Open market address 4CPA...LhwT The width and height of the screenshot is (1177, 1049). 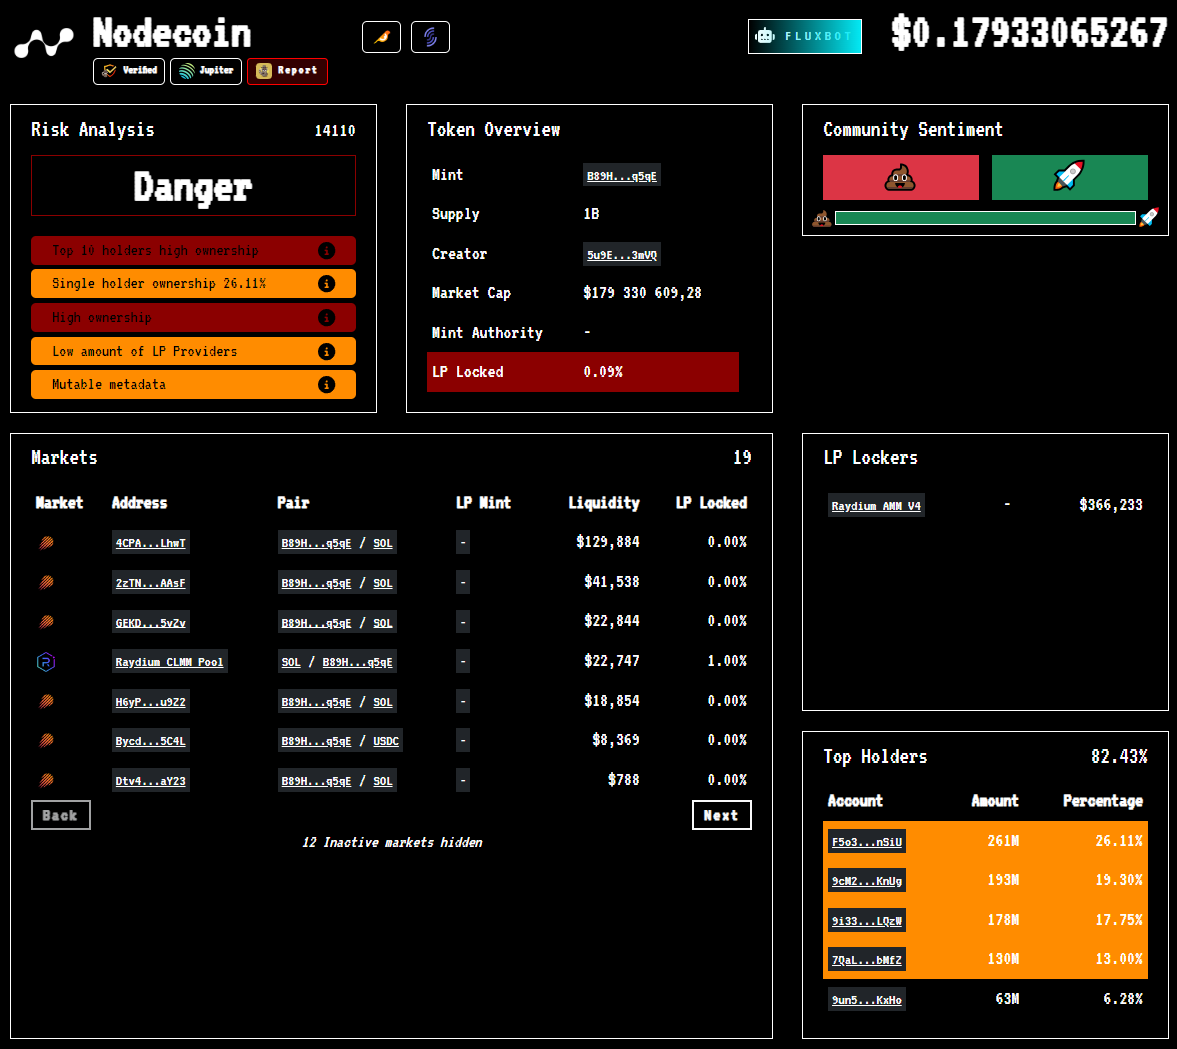(150, 543)
